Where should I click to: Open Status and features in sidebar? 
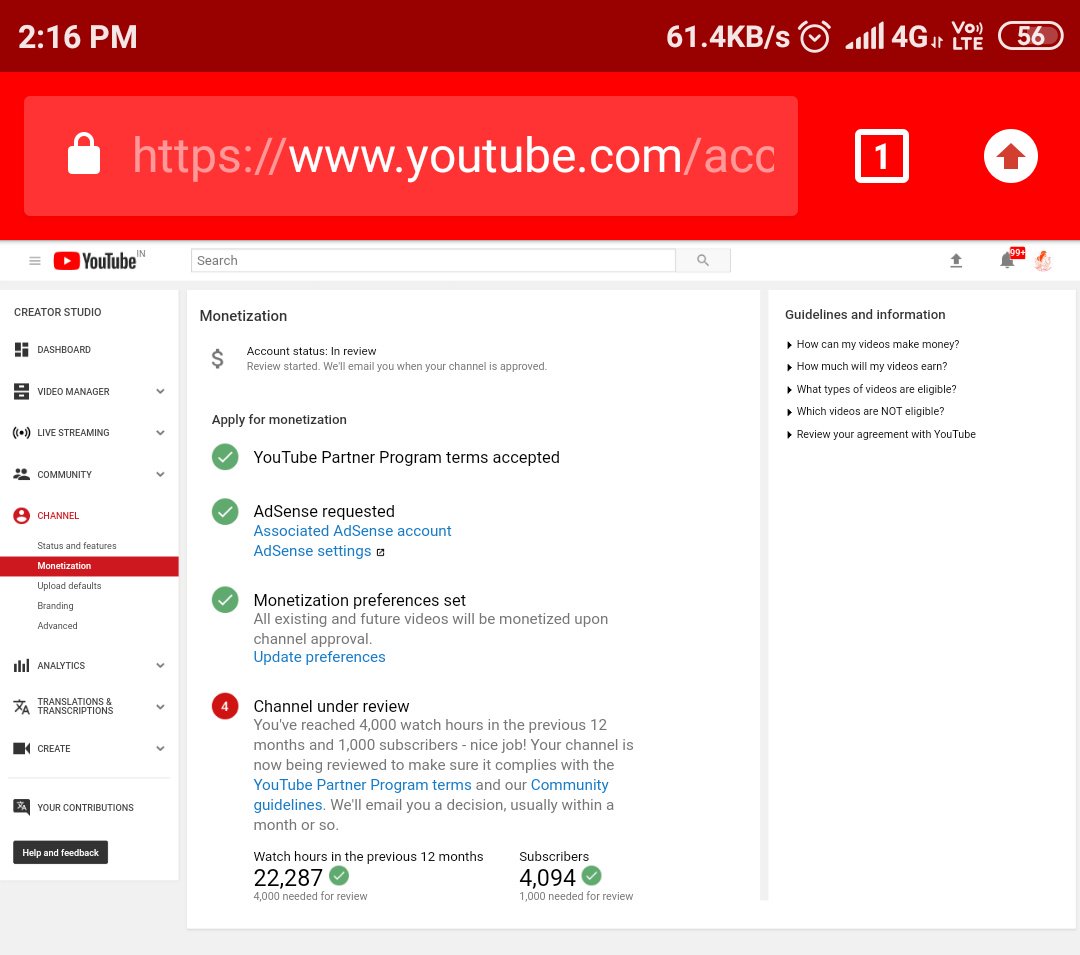(x=77, y=546)
